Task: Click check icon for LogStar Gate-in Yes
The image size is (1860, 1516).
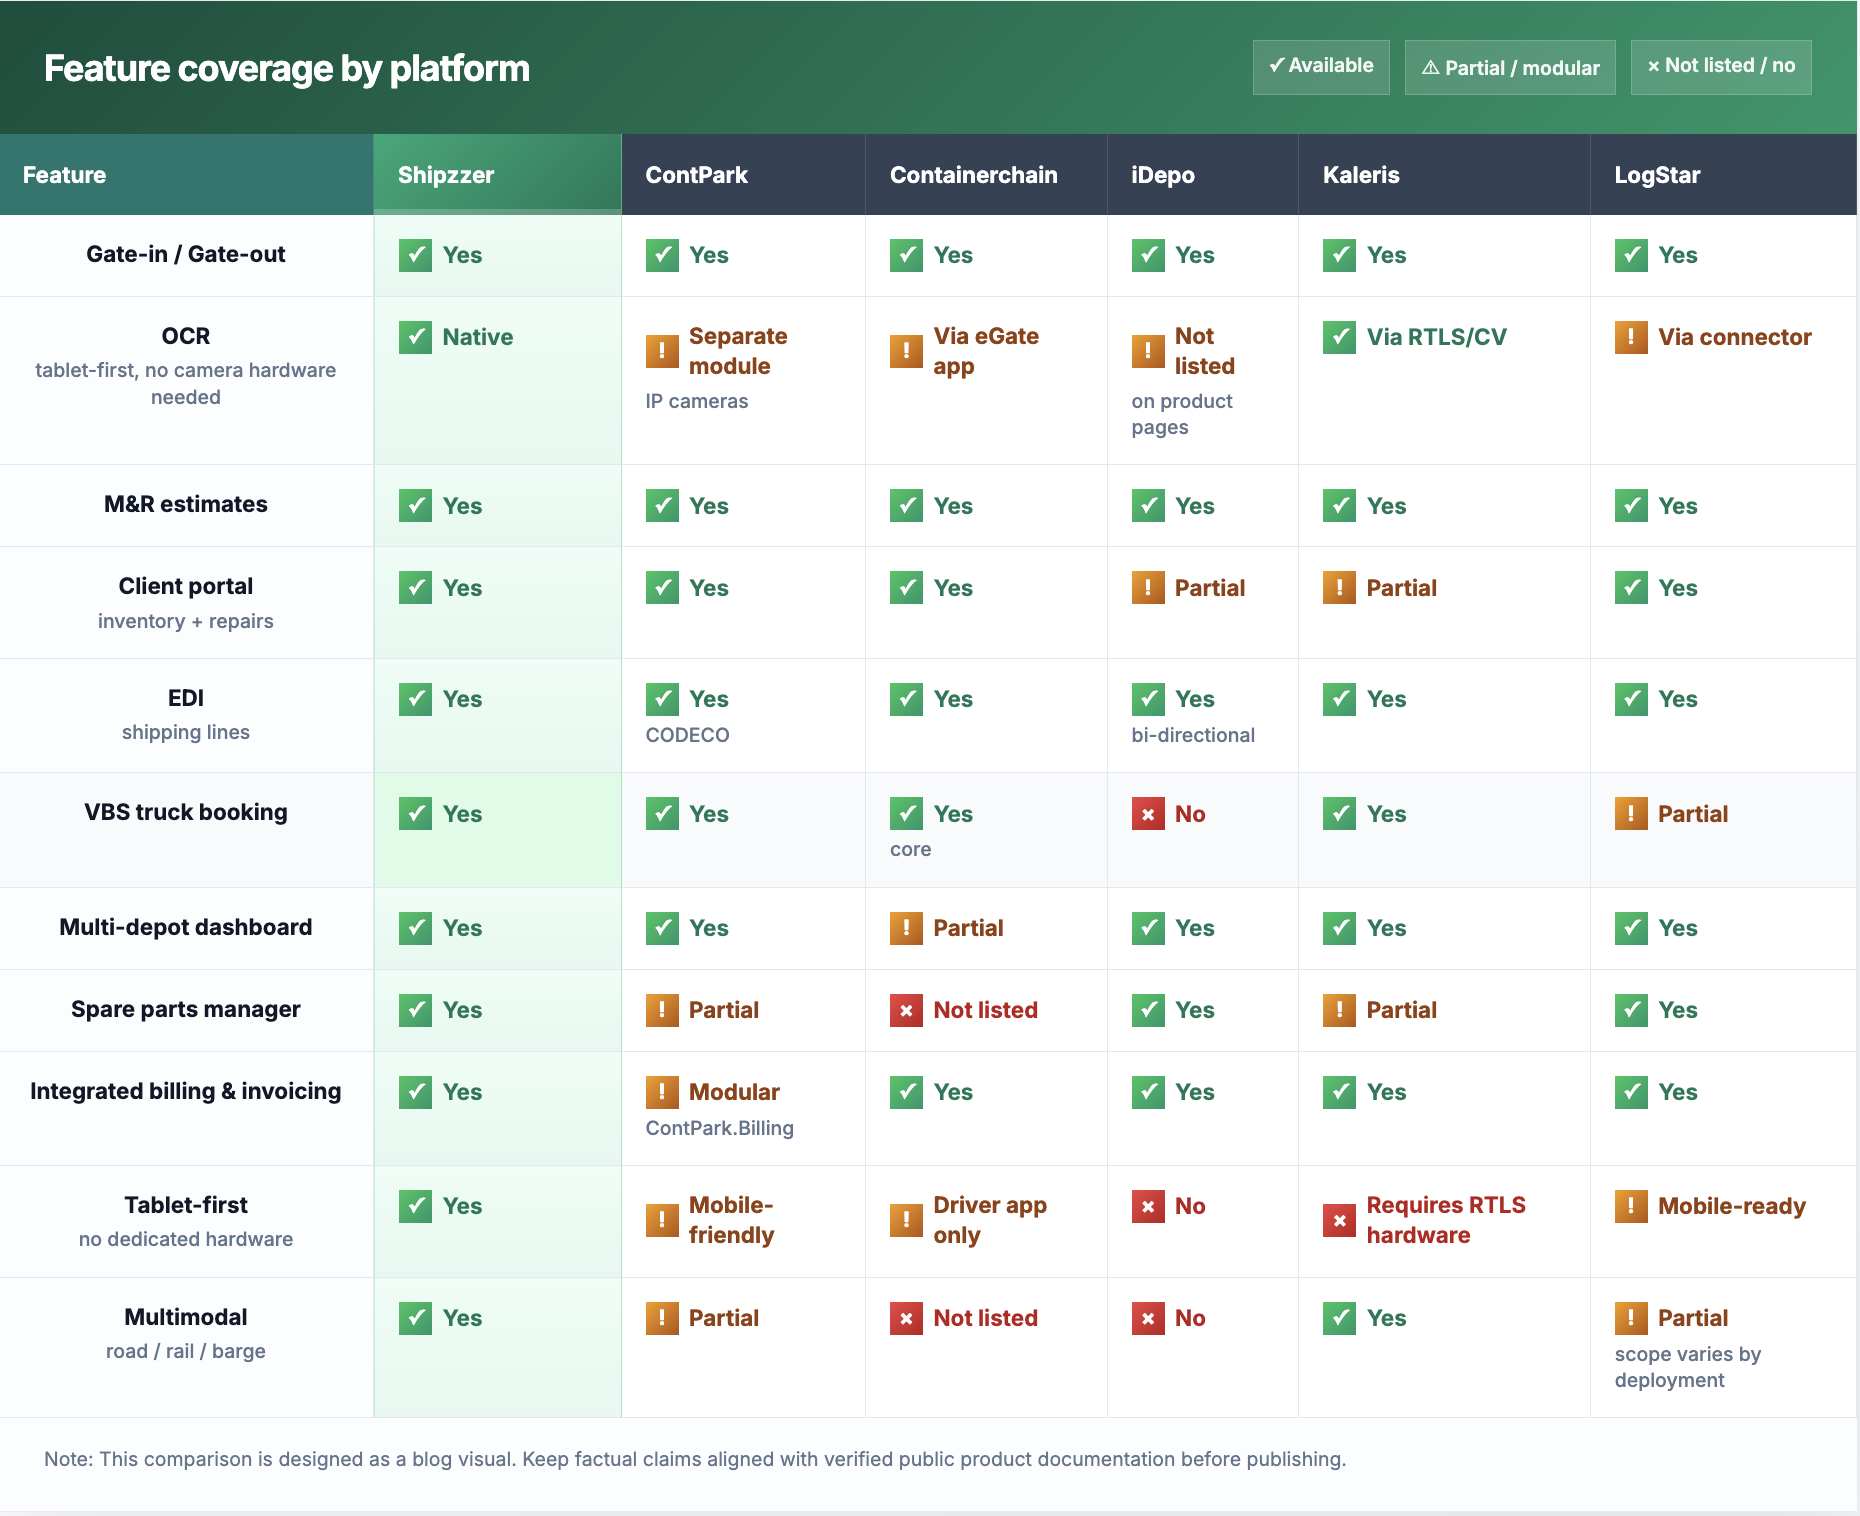Action: tap(1631, 255)
